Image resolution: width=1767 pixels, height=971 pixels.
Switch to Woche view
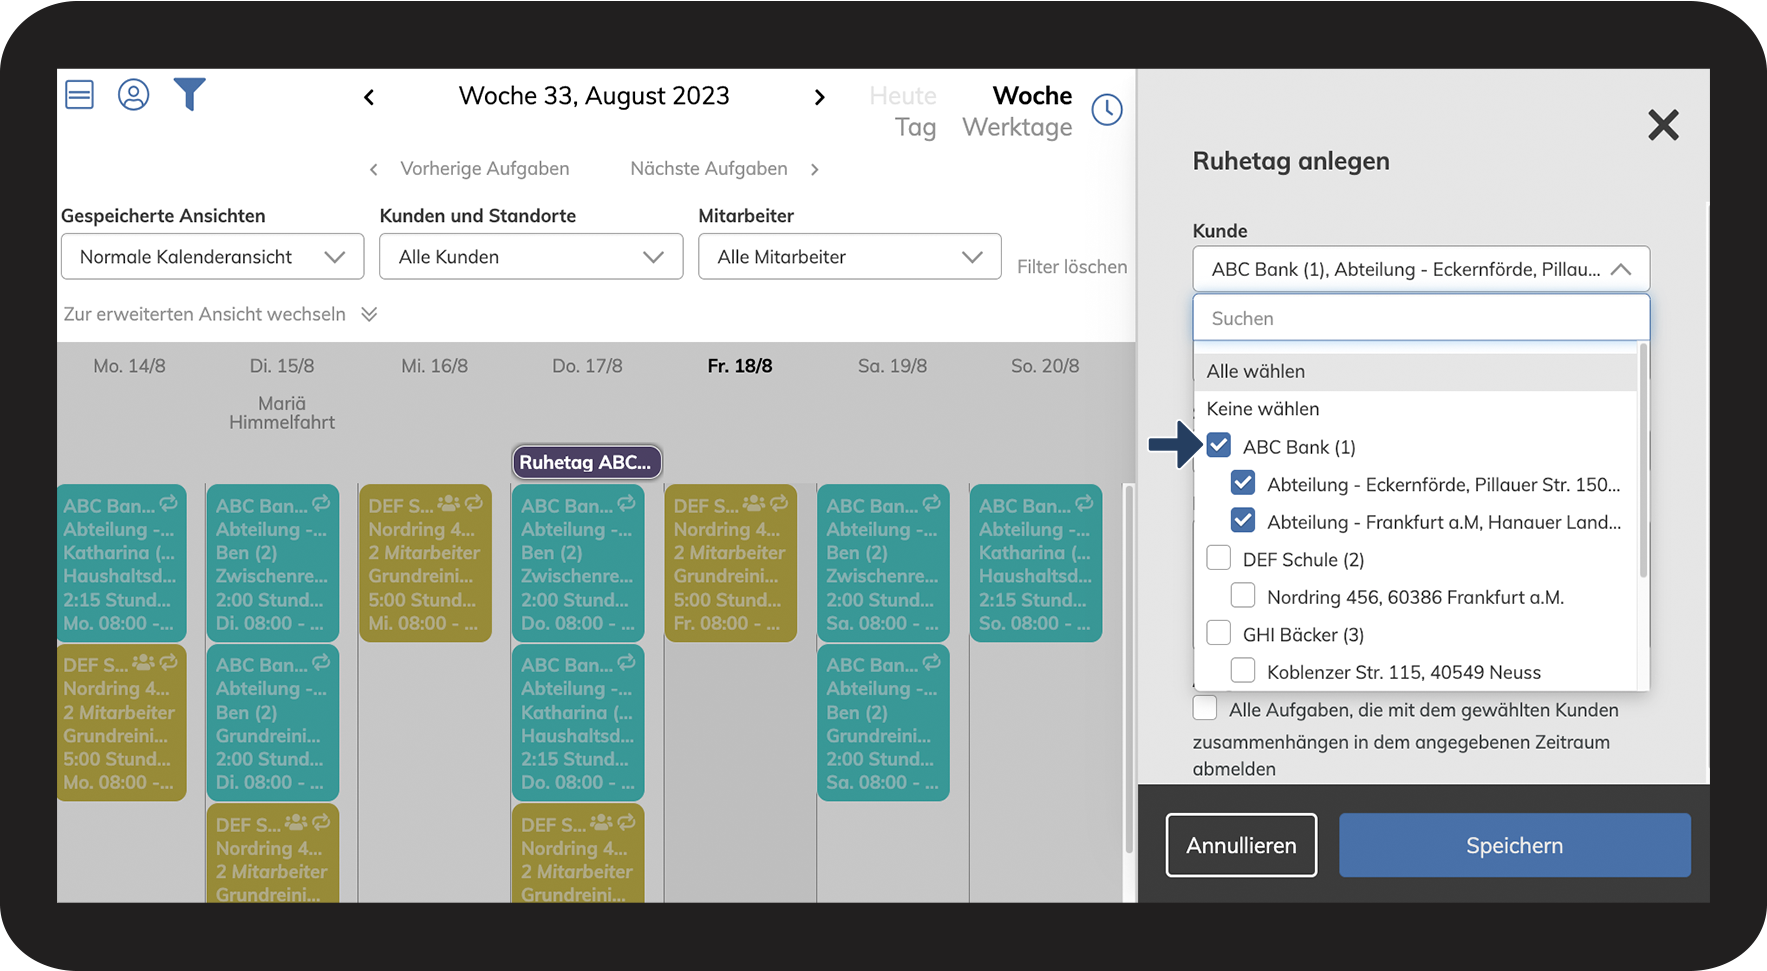(x=1032, y=96)
